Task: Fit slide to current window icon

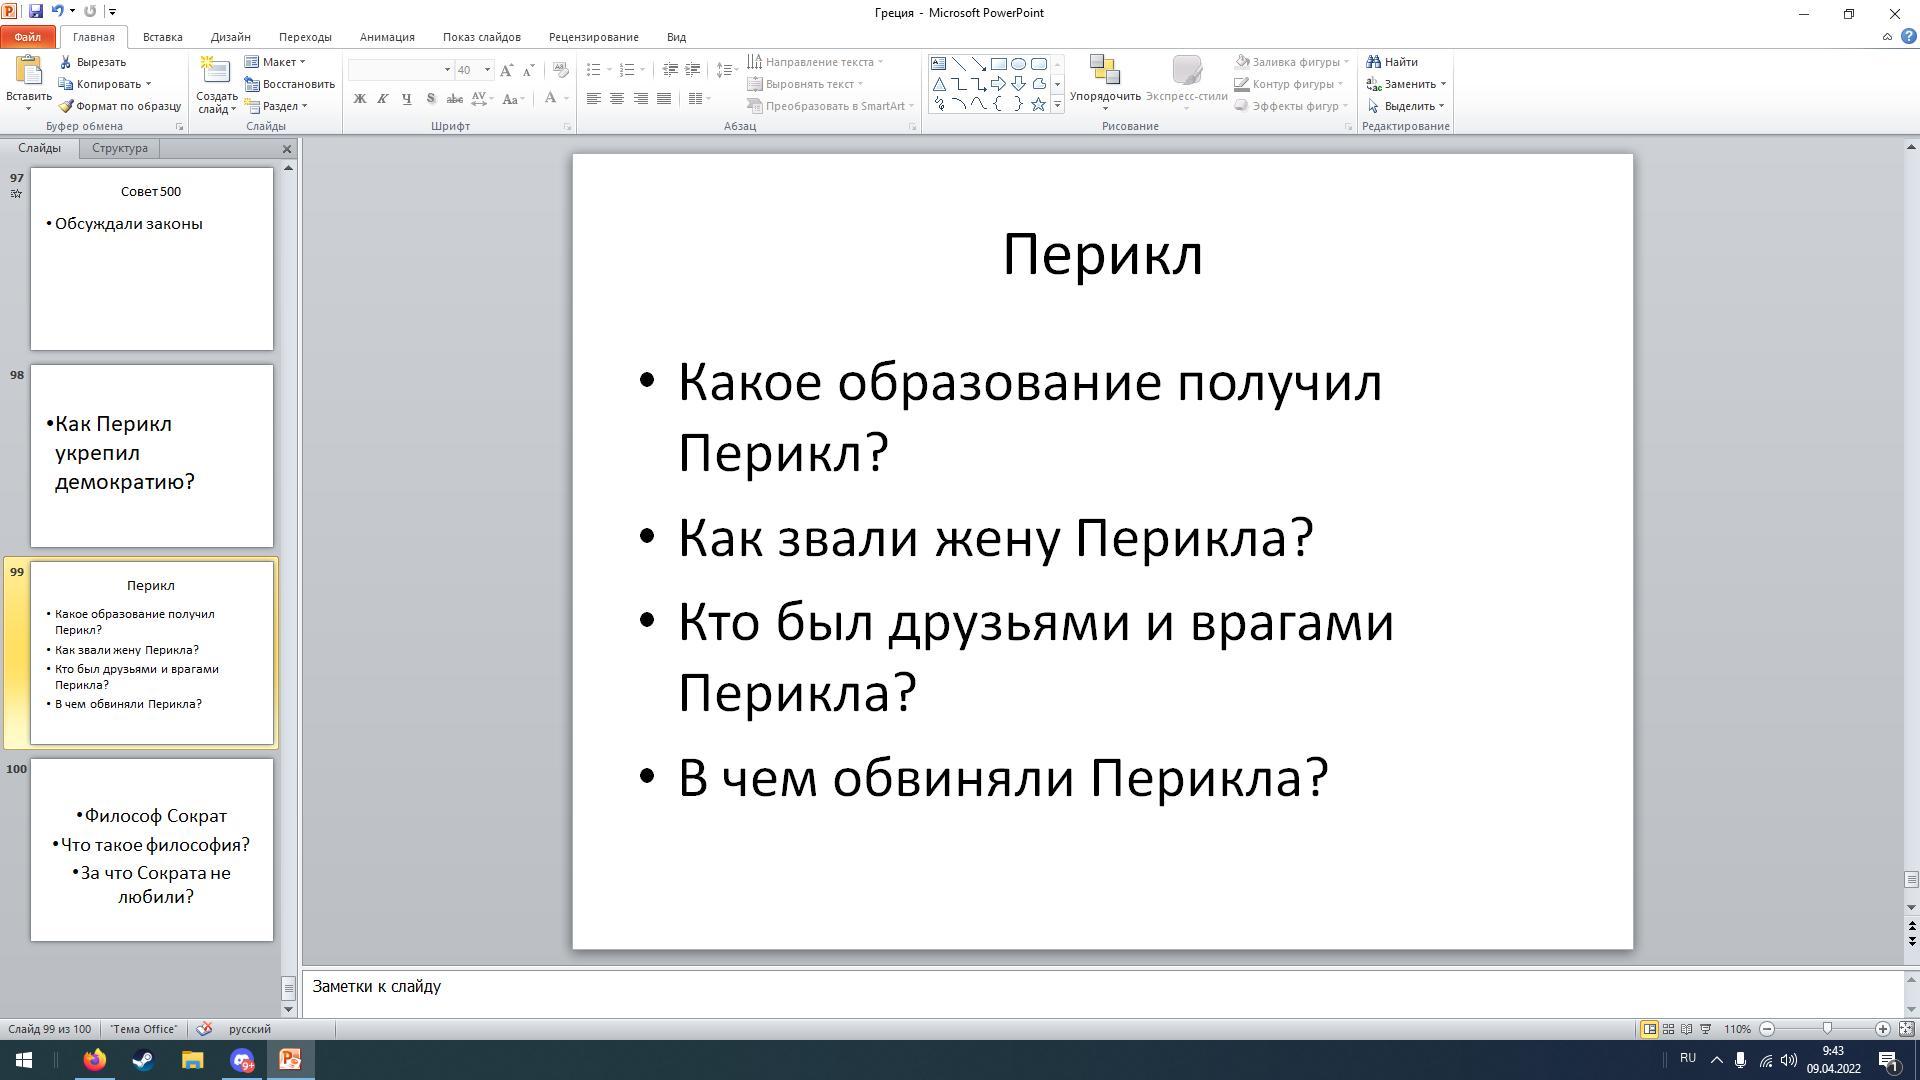Action: (x=1906, y=1029)
